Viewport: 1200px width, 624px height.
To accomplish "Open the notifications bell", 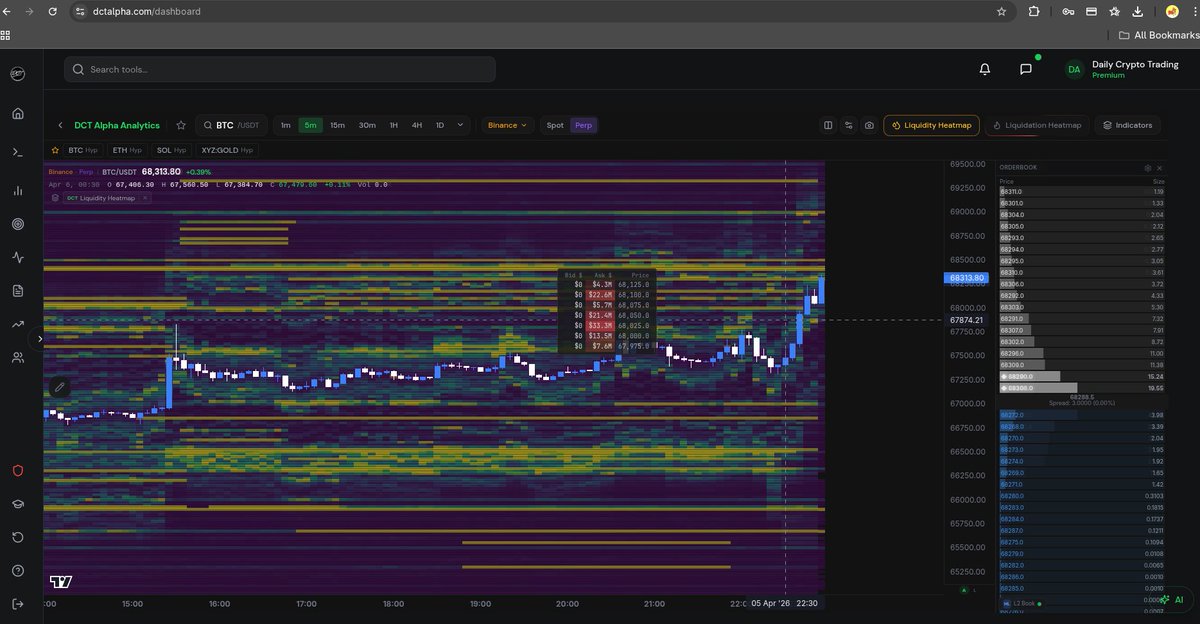I will point(985,69).
